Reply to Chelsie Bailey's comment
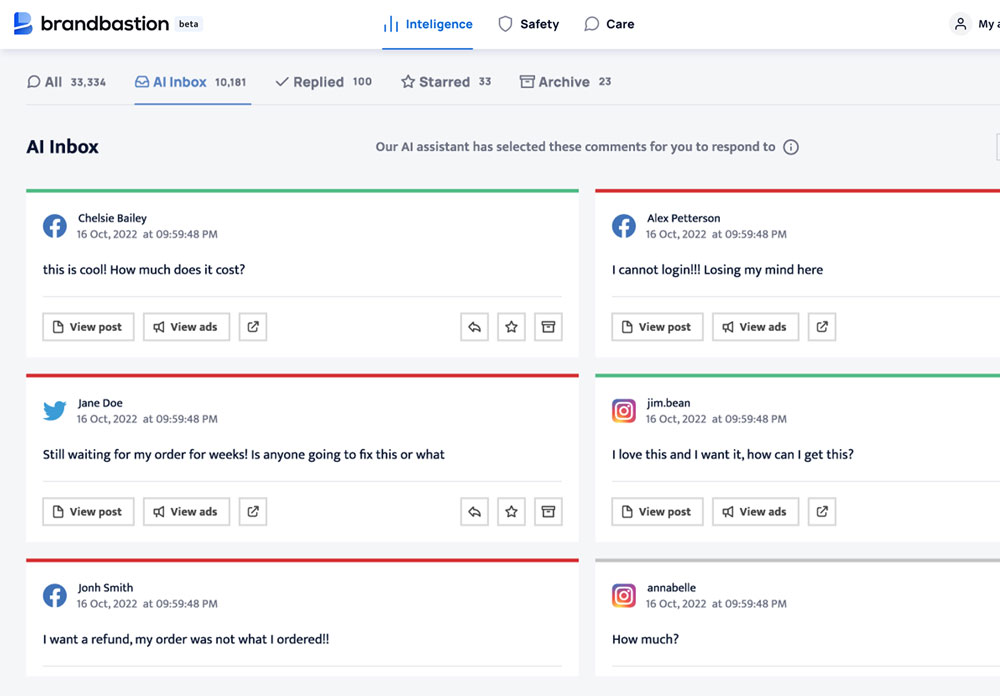This screenshot has height=696, width=1000. tap(474, 327)
